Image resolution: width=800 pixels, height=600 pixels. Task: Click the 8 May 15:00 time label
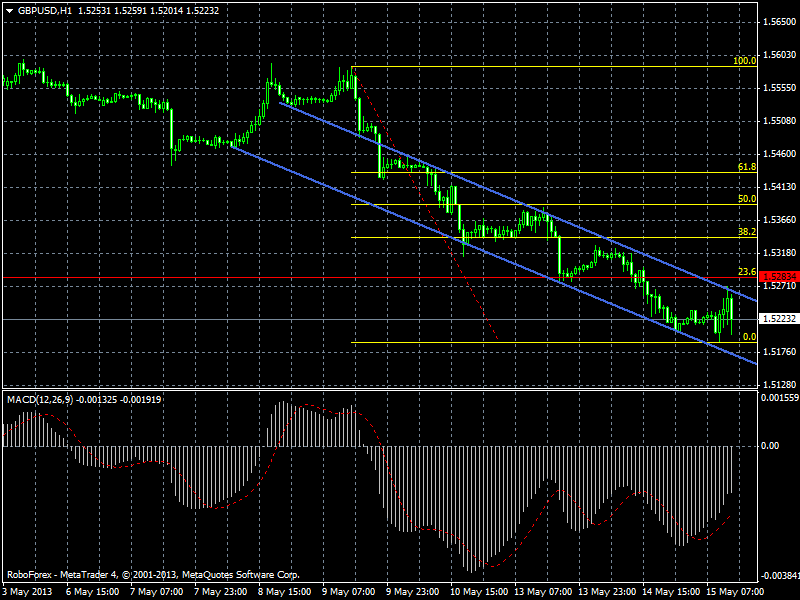tap(284, 592)
